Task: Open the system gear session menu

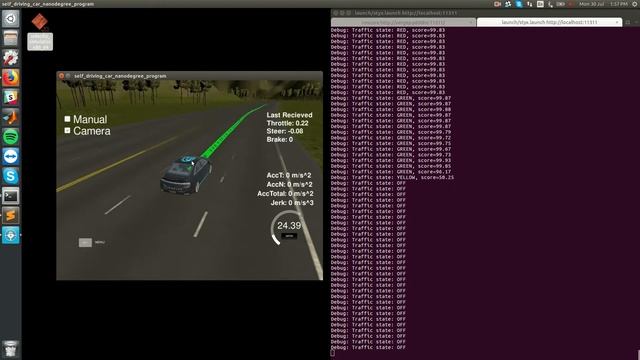Action: coord(635,4)
